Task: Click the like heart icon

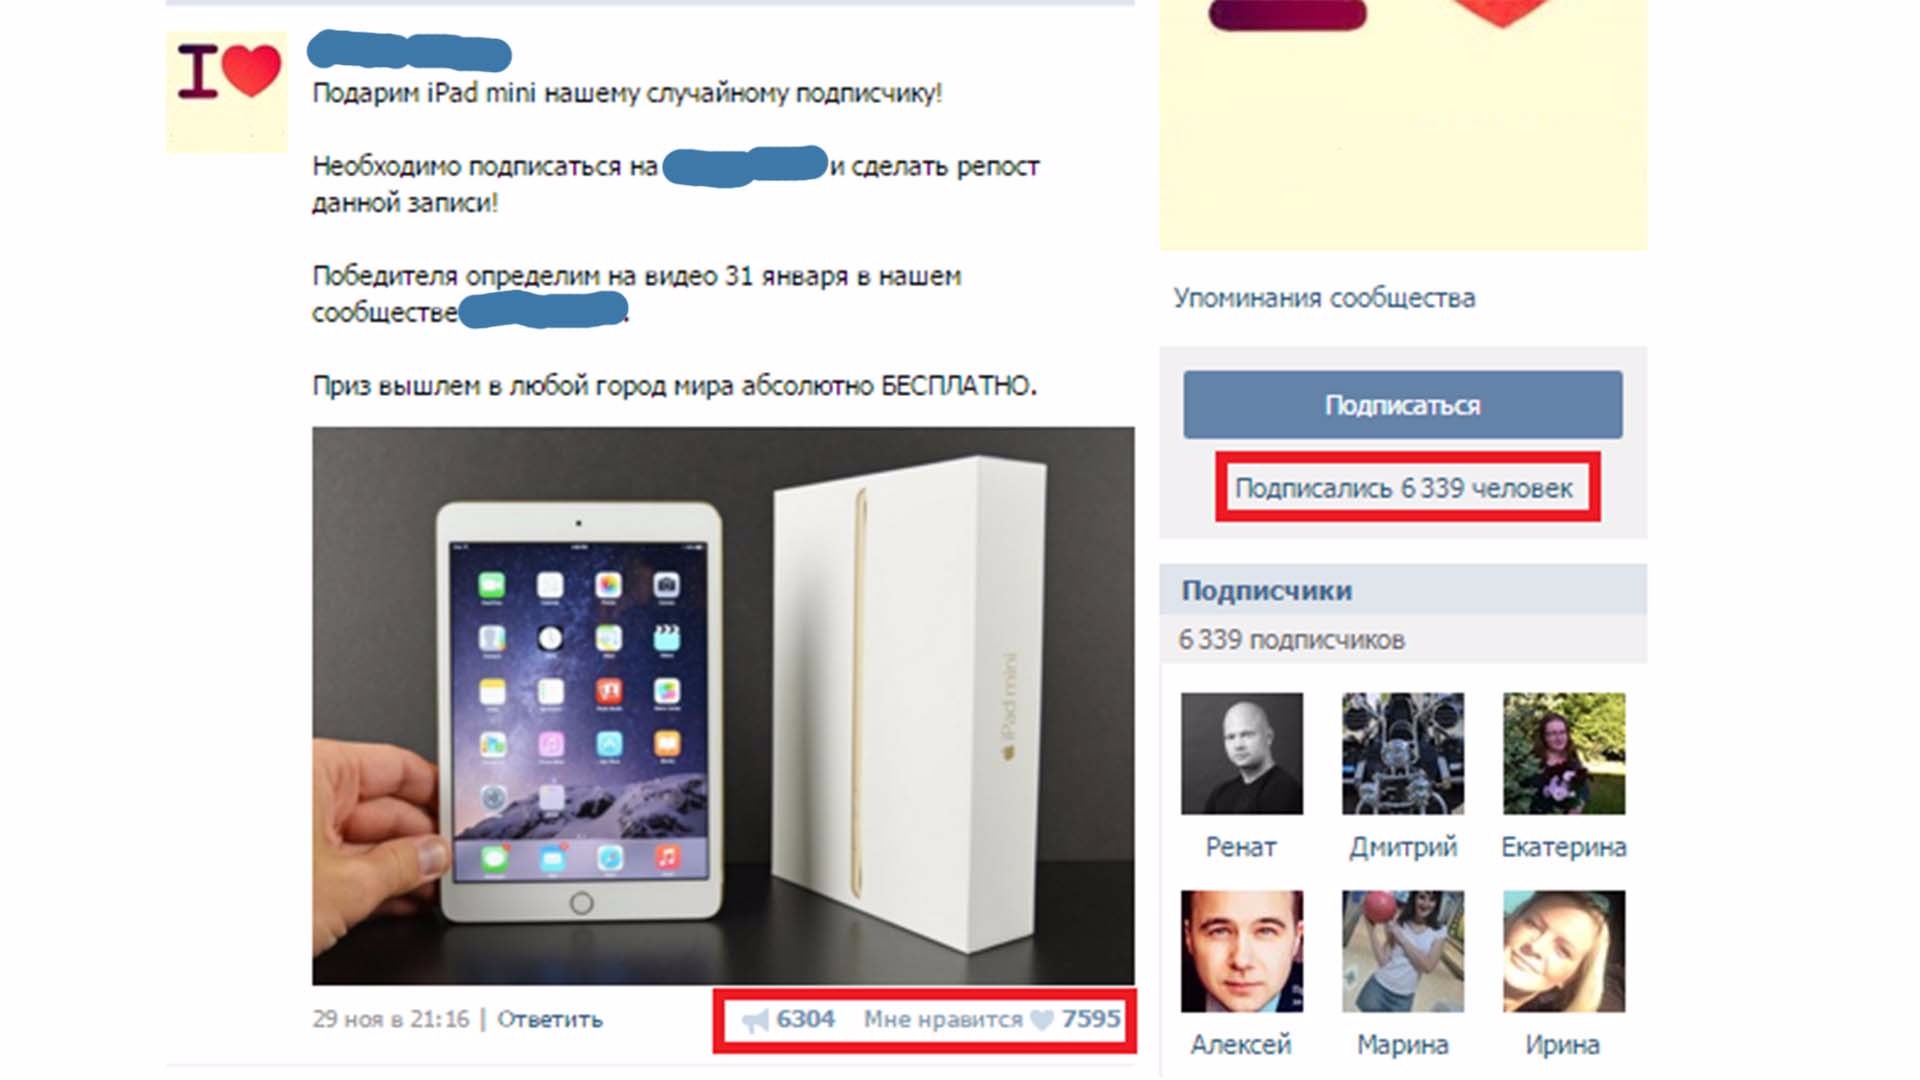Action: (x=1042, y=1019)
